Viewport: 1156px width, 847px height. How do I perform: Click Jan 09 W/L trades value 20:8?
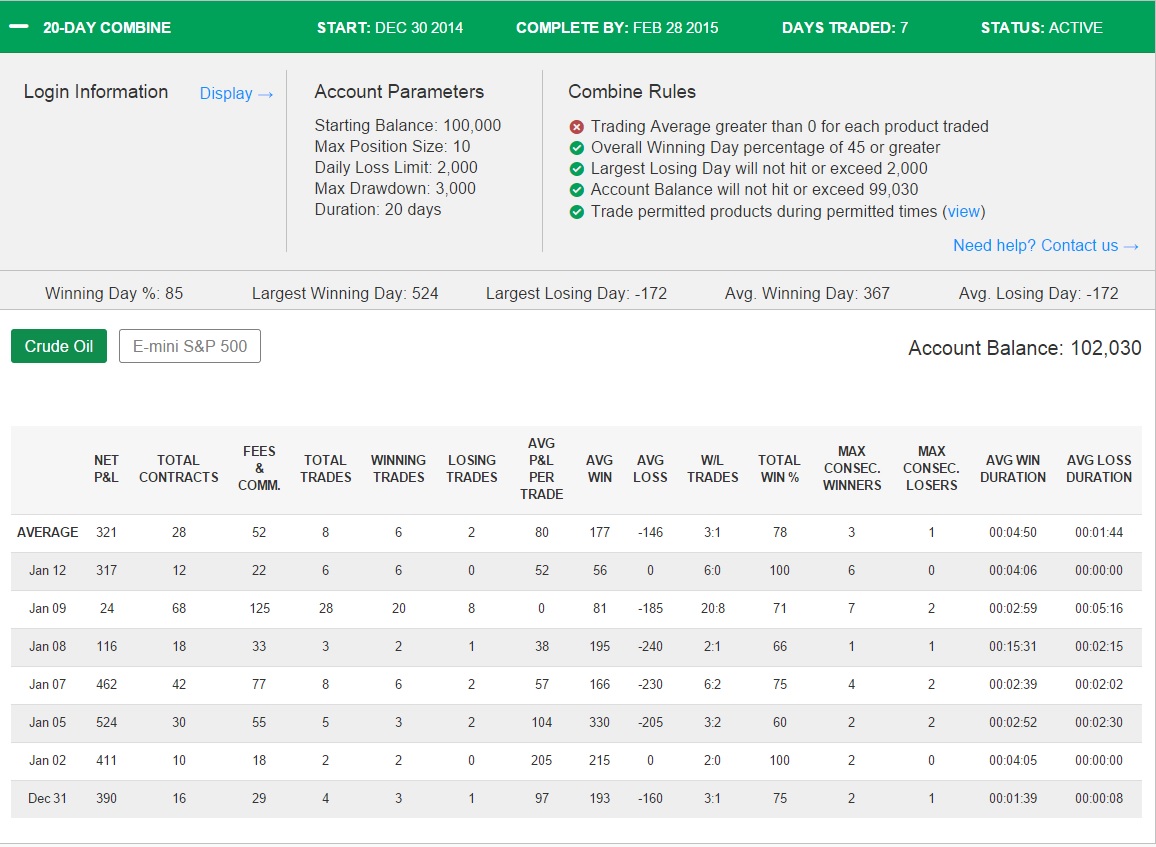712,608
